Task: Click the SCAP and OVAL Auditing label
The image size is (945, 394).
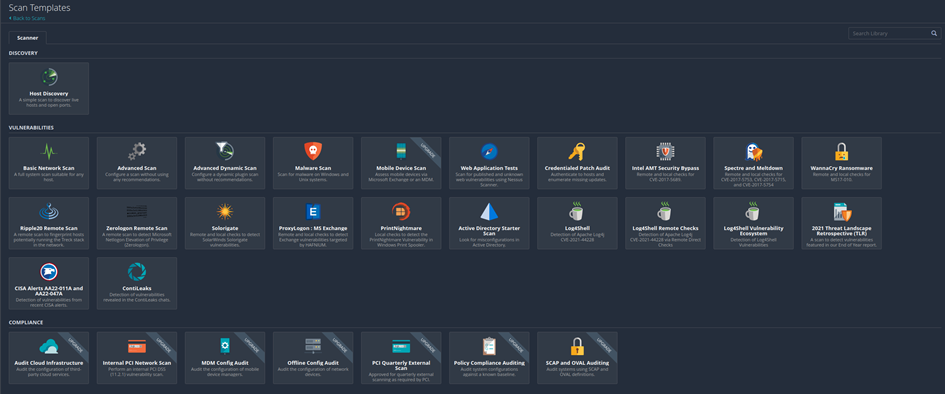Action: 577,363
